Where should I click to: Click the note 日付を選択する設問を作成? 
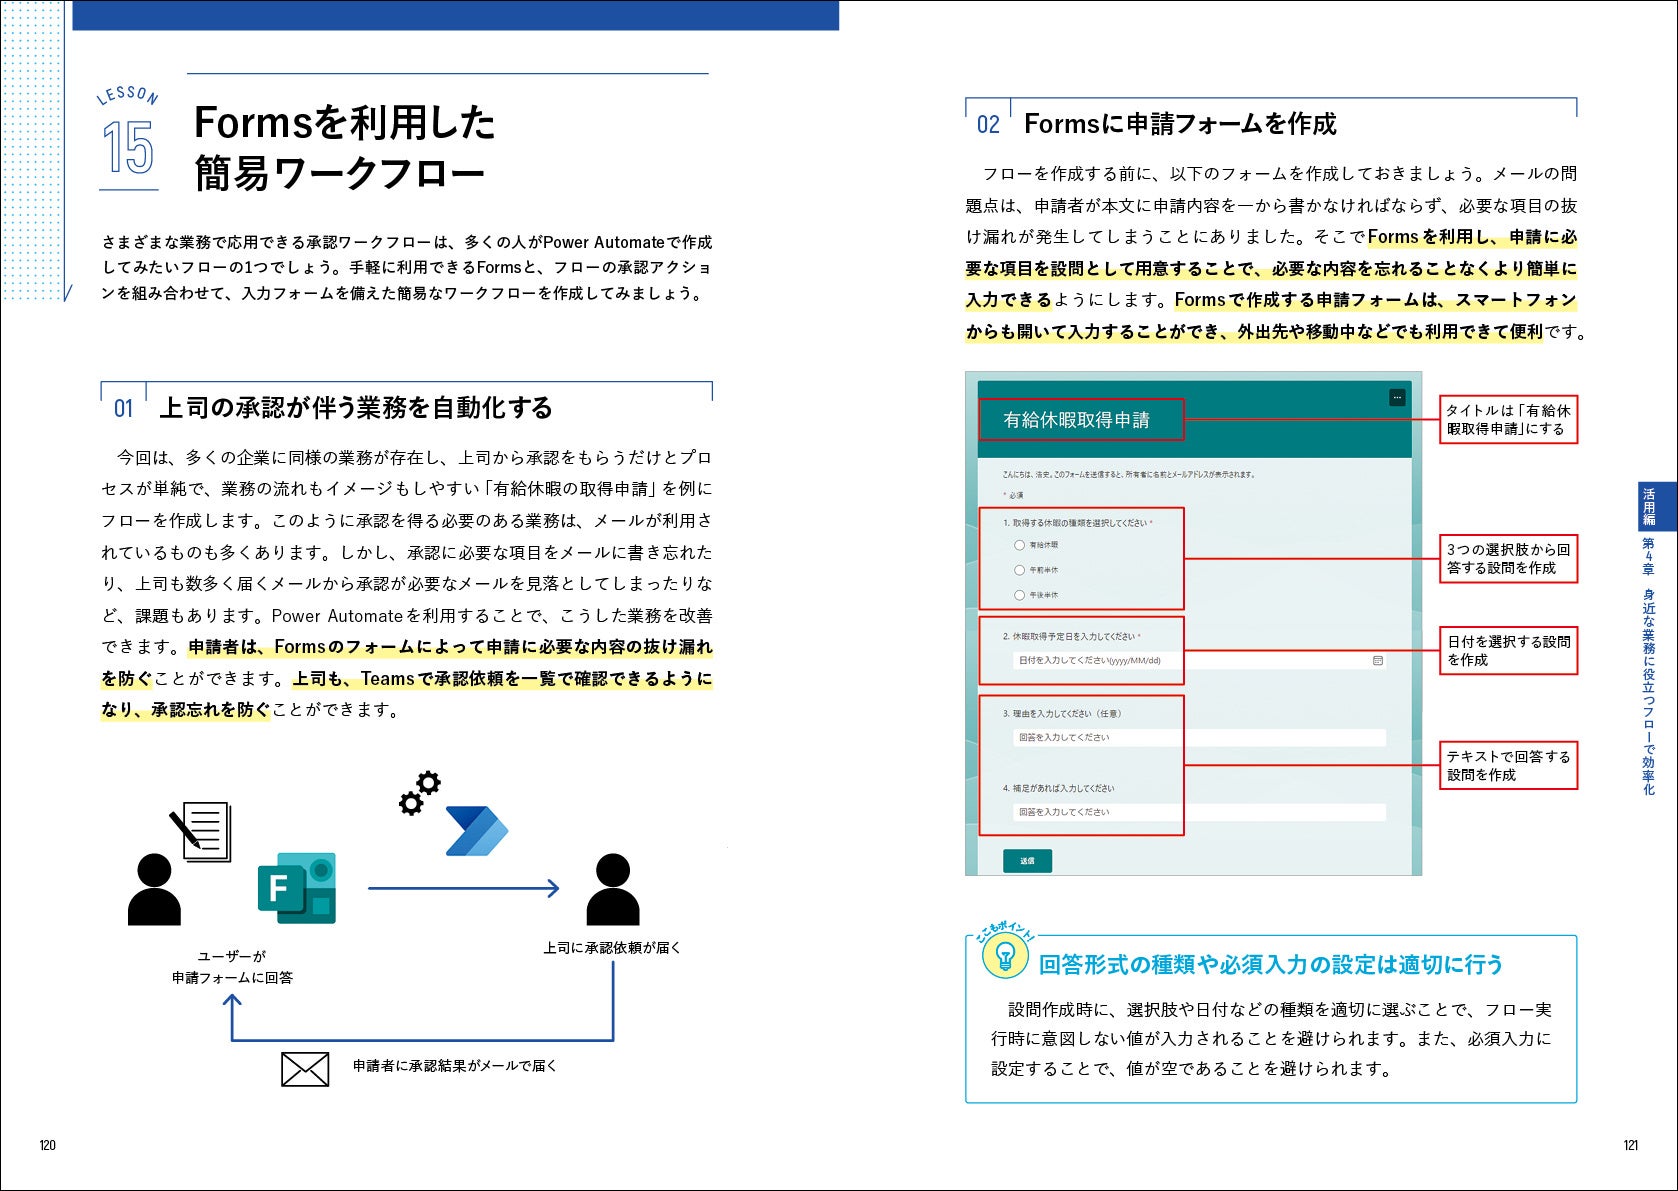coord(1508,650)
